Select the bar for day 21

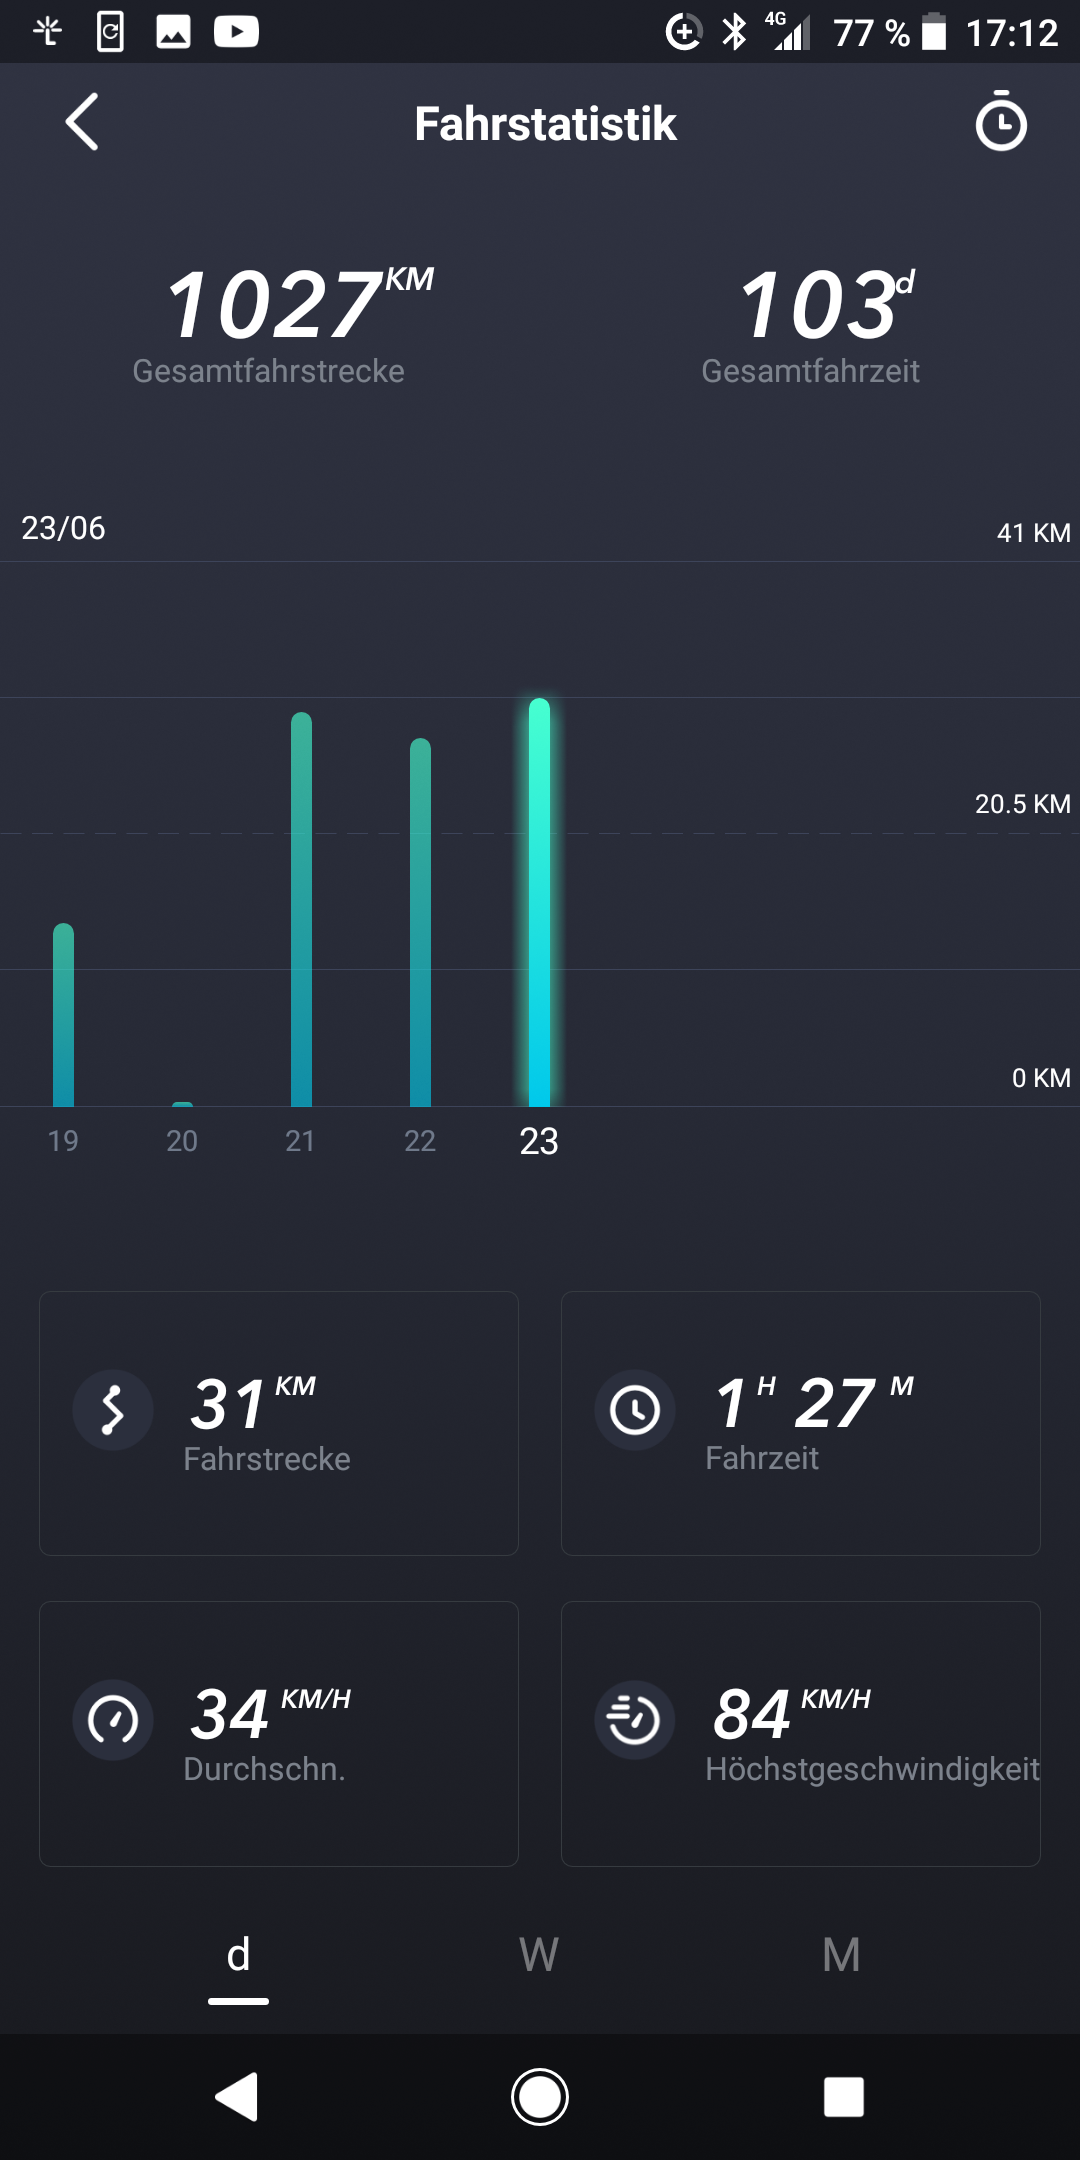(x=301, y=910)
